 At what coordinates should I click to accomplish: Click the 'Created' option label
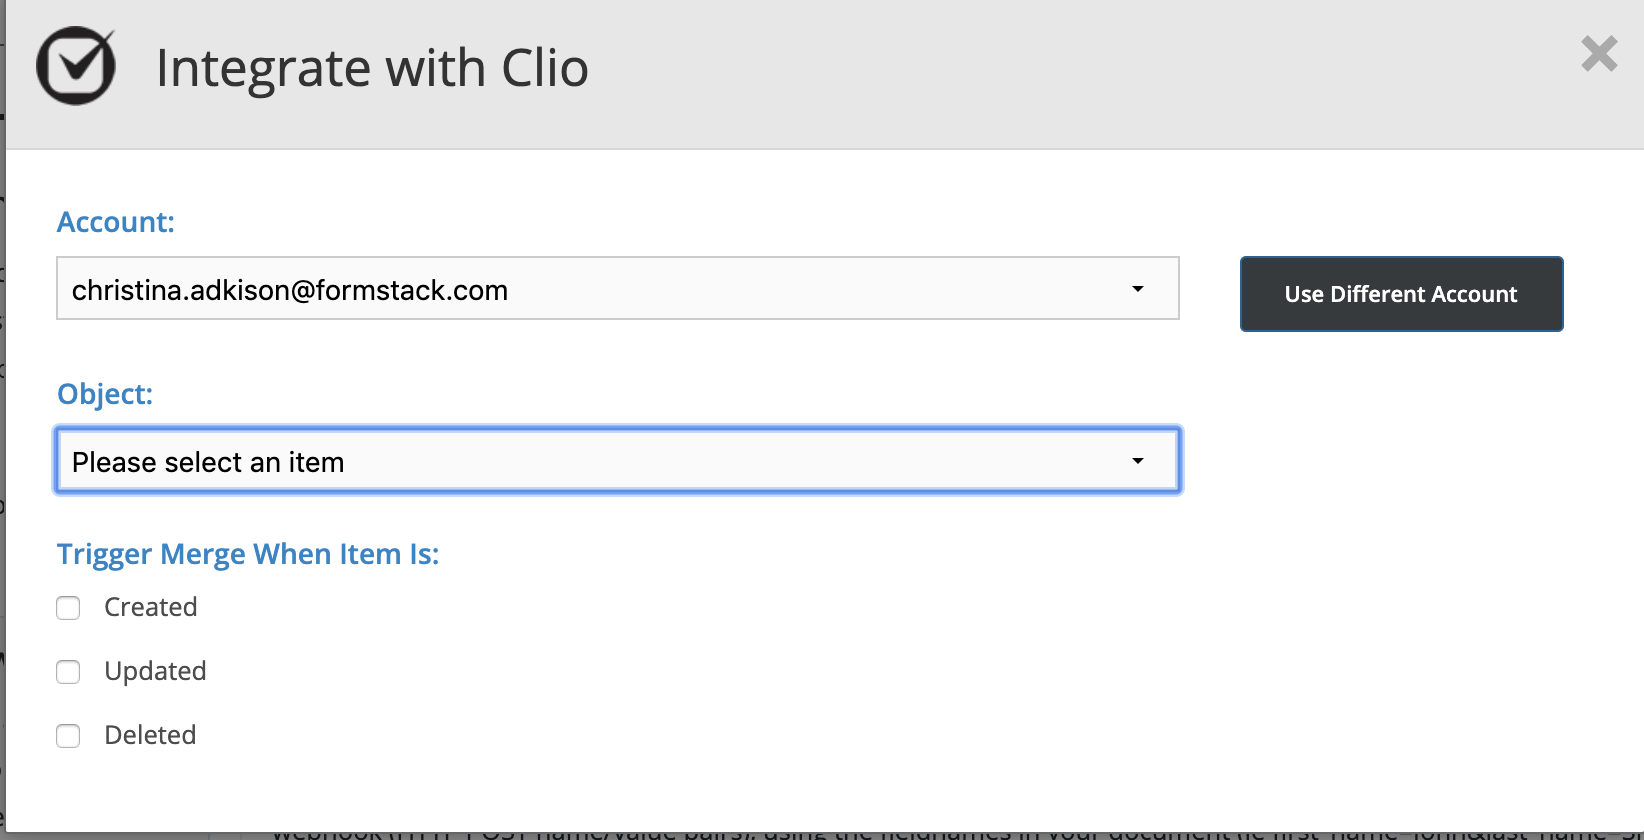pos(151,607)
